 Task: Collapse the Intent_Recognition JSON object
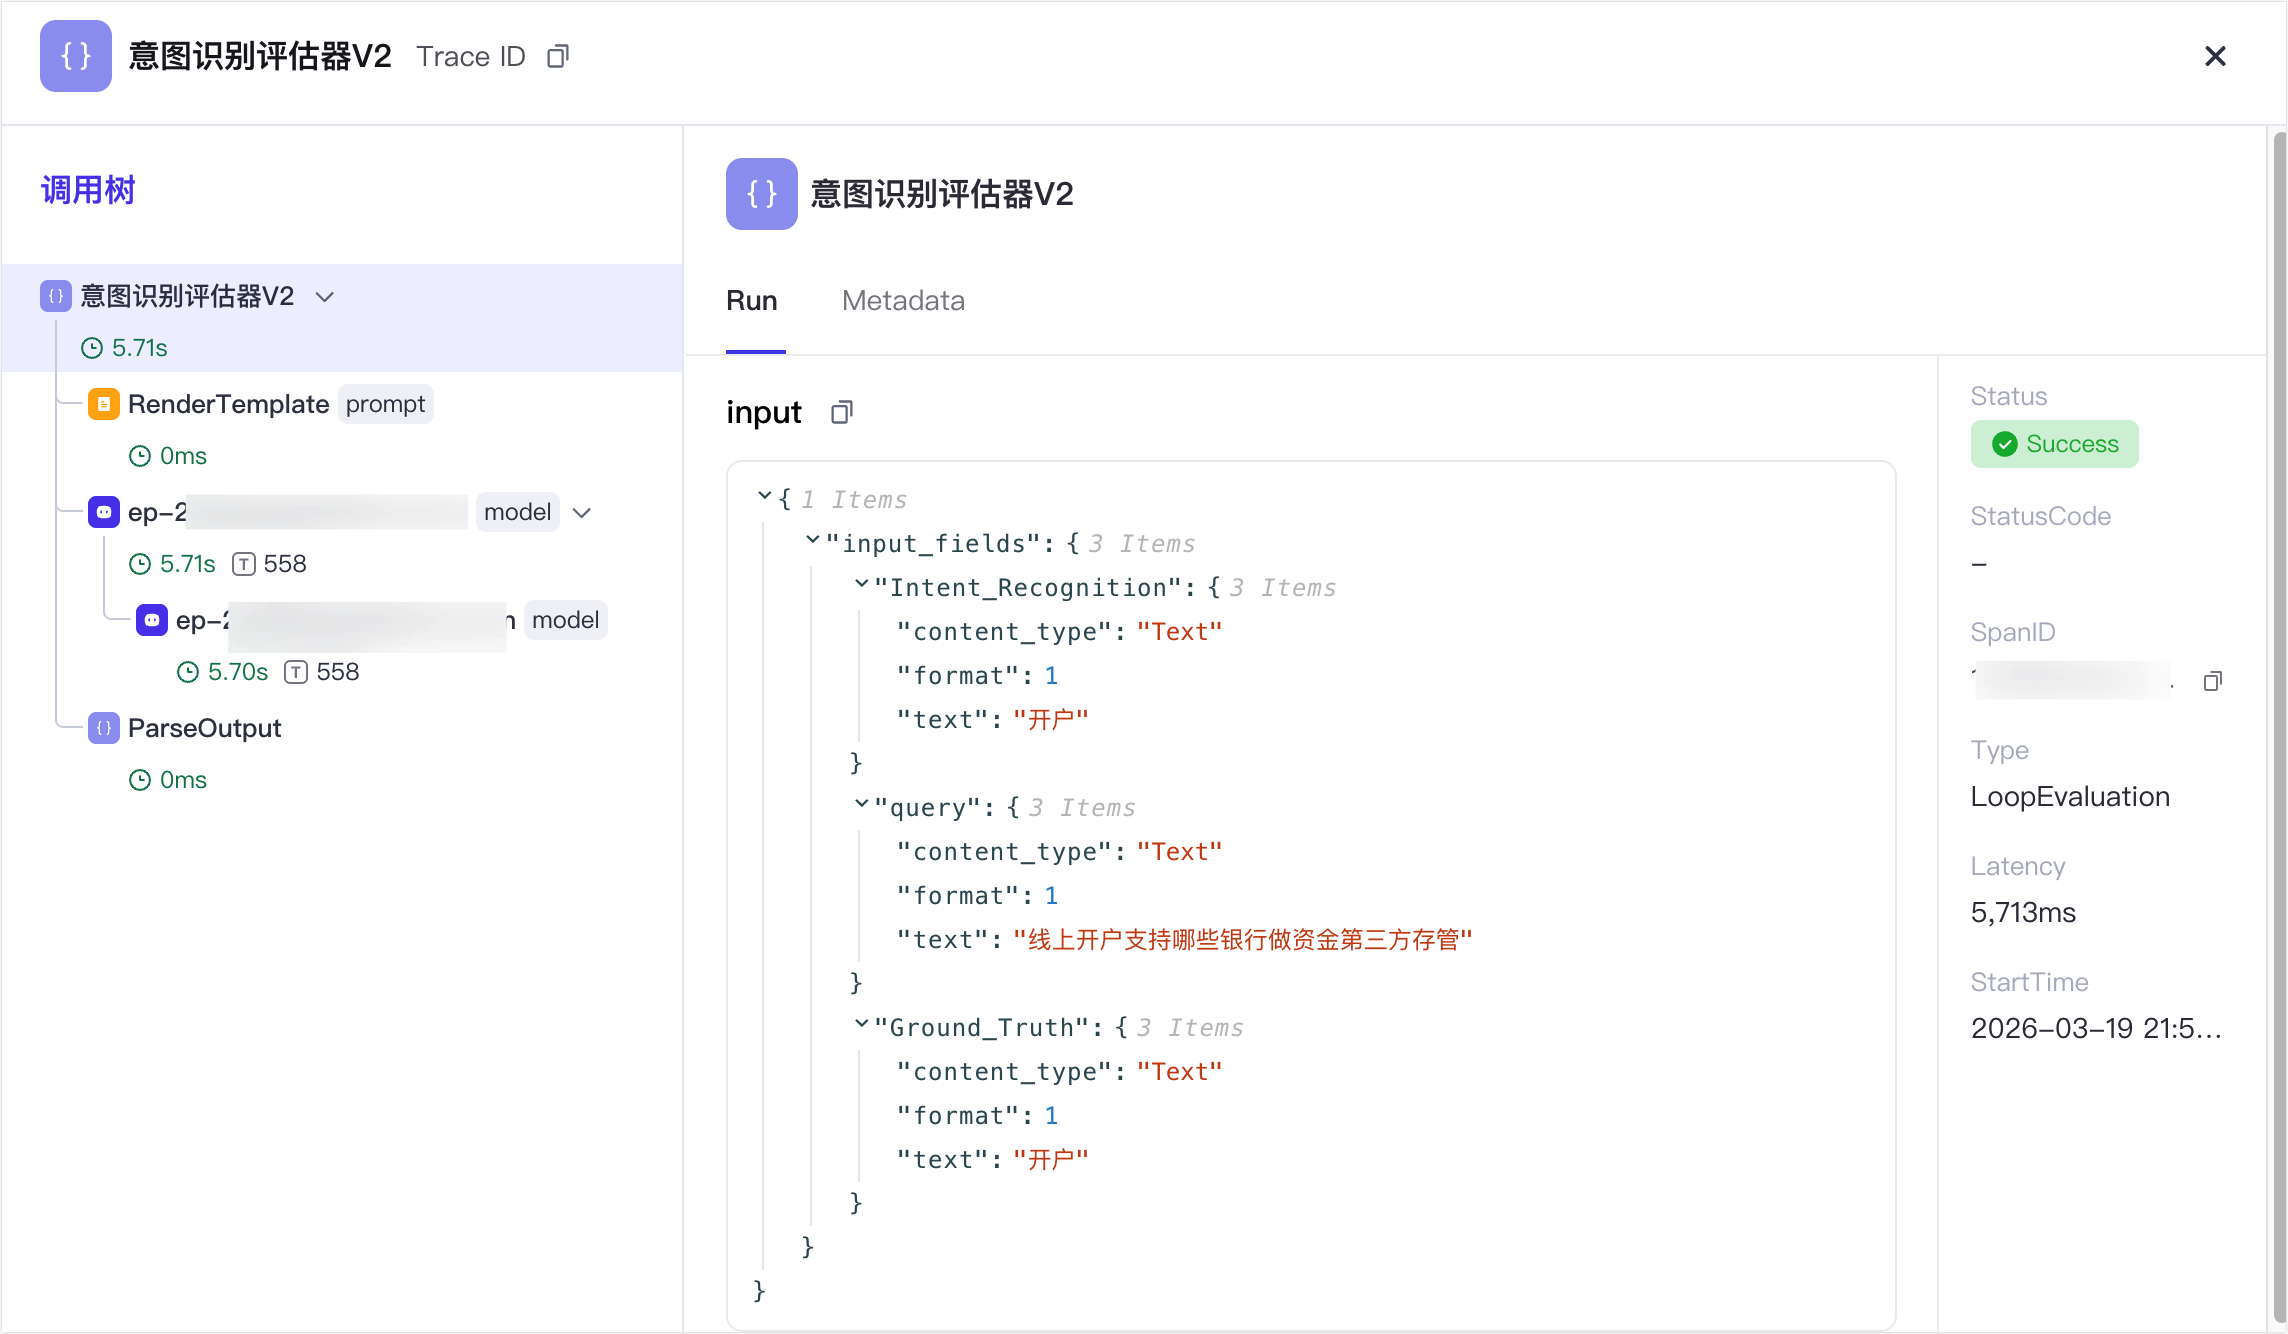click(861, 585)
